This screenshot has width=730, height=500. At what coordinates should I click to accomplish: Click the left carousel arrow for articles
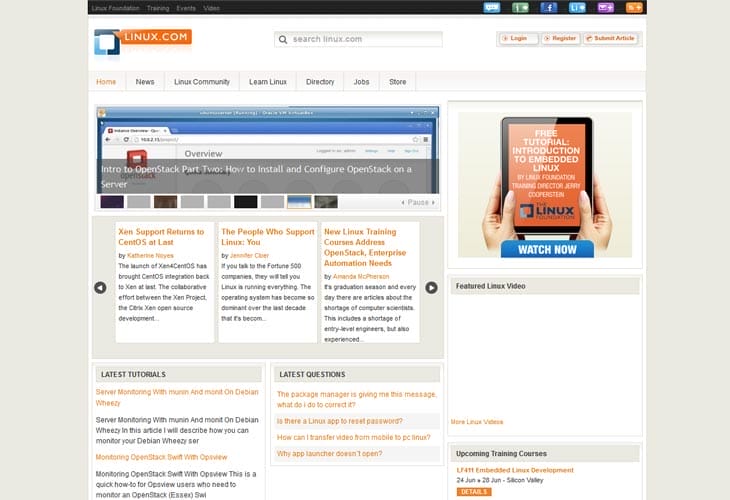[x=100, y=288]
